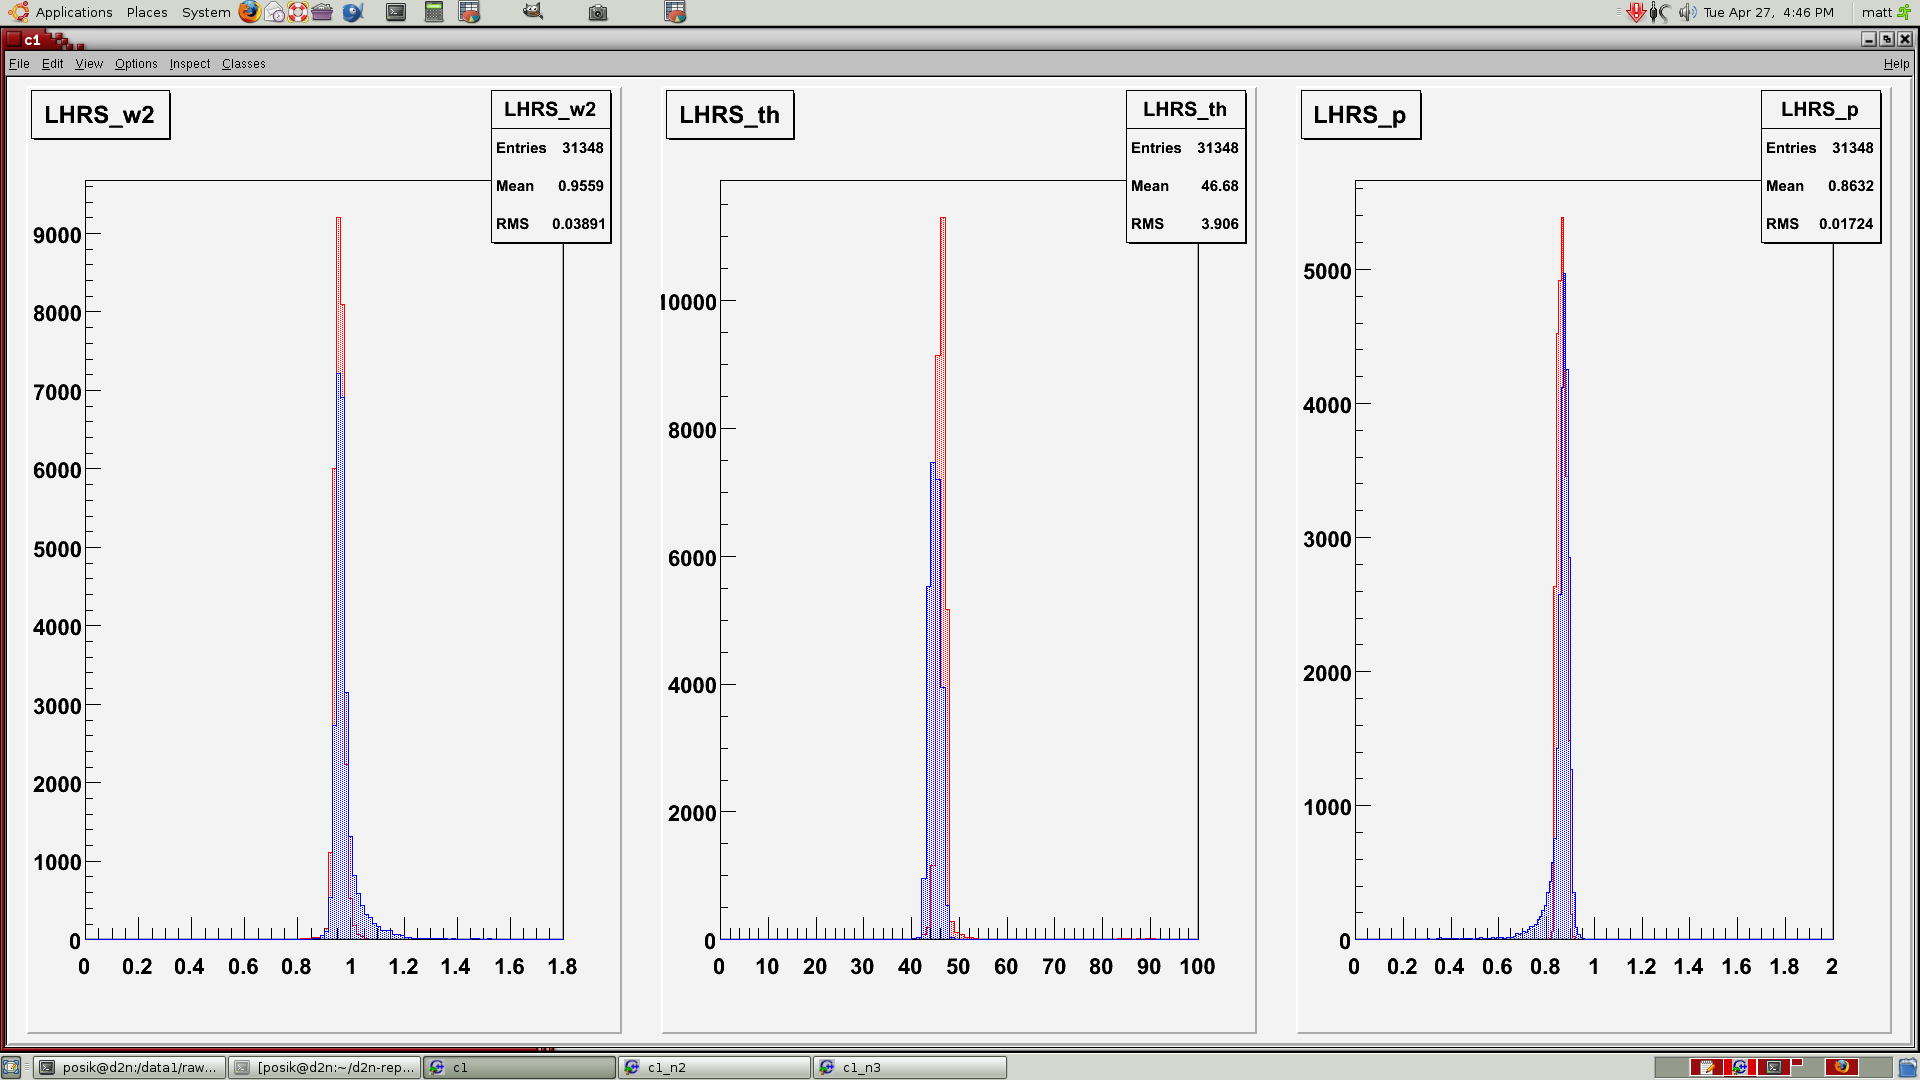Click RMS value 3.906
The image size is (1920, 1080).
(1220, 224)
